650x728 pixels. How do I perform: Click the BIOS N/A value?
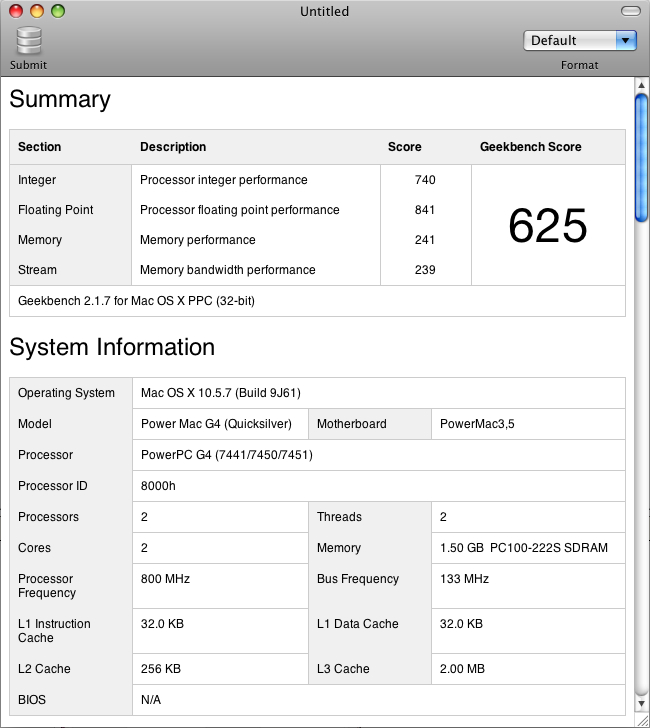[x=151, y=700]
